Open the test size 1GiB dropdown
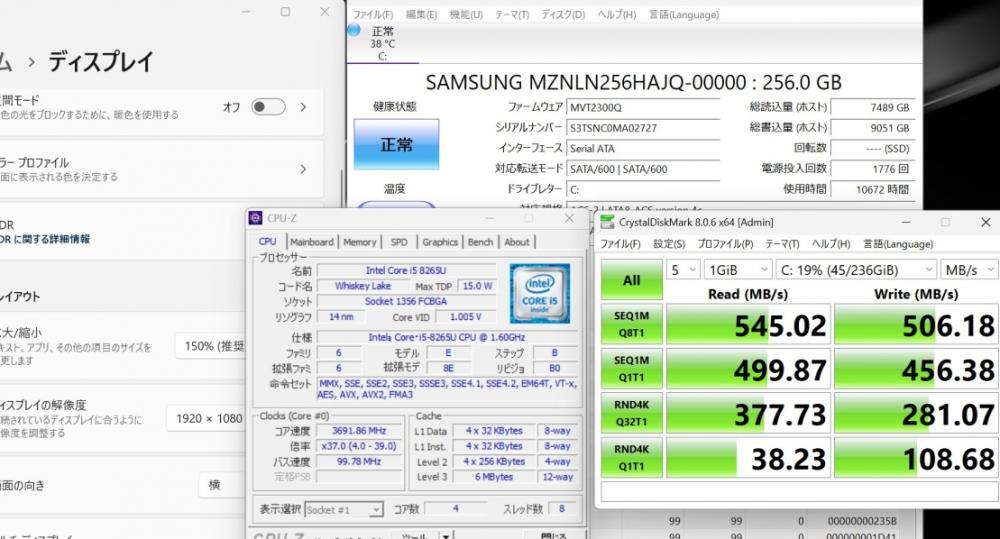The width and height of the screenshot is (1000, 539). (x=739, y=270)
